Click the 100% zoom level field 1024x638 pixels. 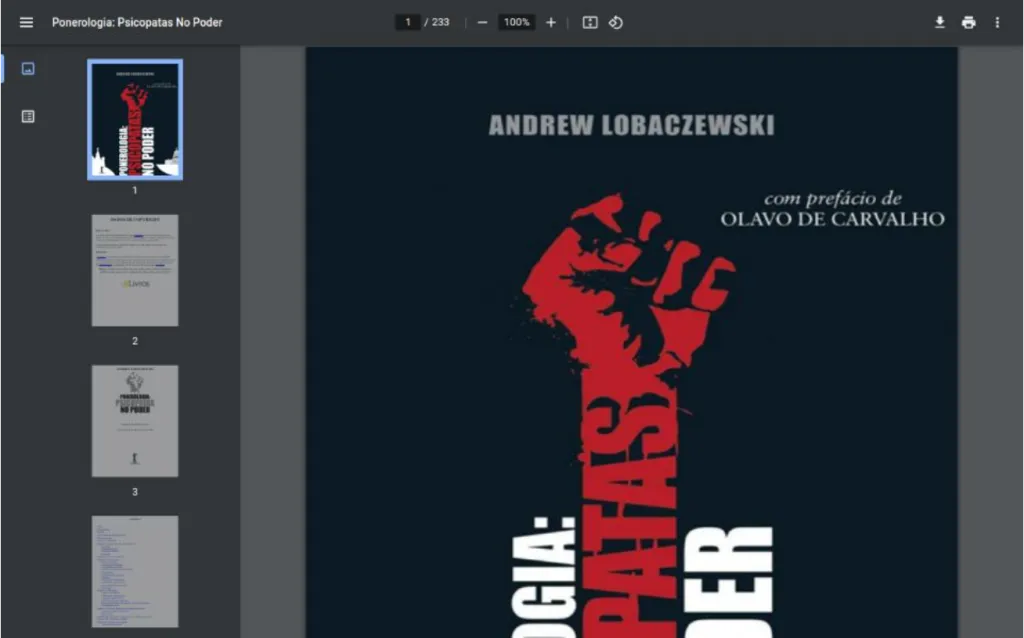[x=516, y=22]
